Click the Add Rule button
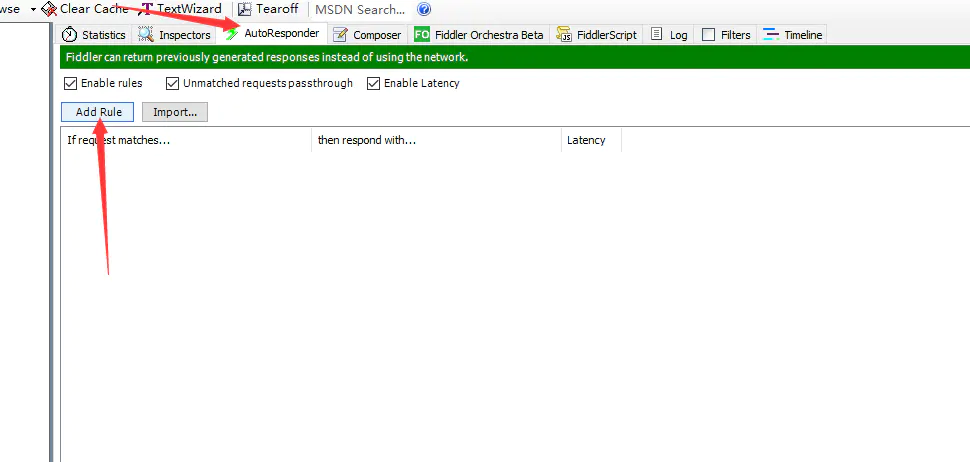The width and height of the screenshot is (970, 462). pos(98,112)
